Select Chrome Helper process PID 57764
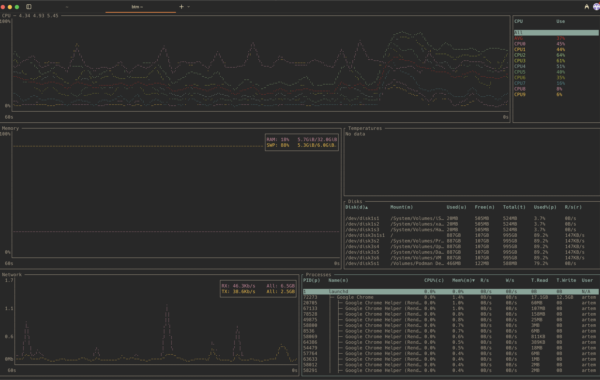Viewport: 600px width, 380px height. (451, 354)
